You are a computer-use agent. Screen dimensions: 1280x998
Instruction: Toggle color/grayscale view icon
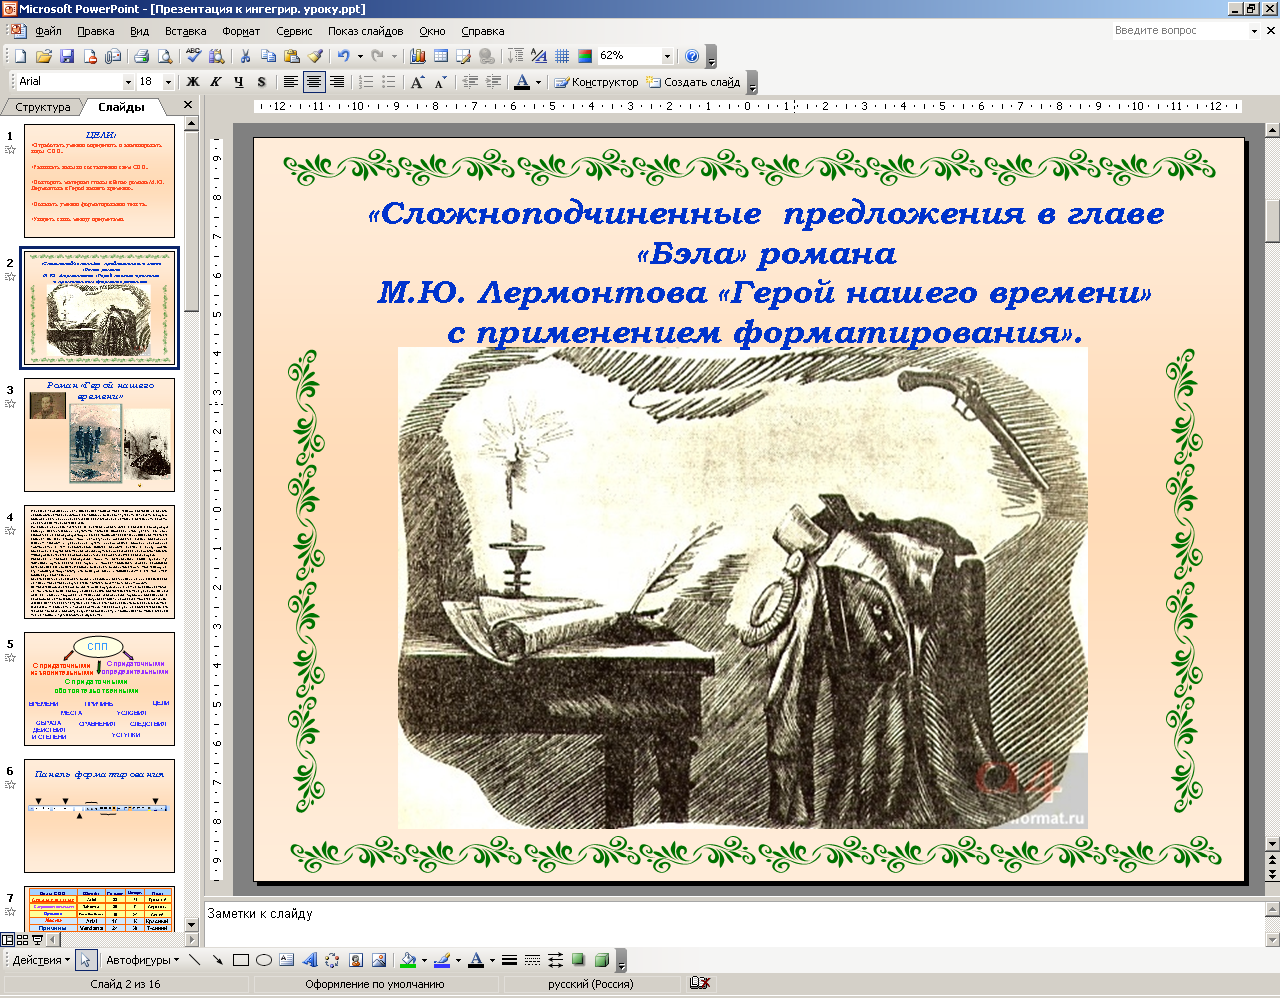click(585, 56)
